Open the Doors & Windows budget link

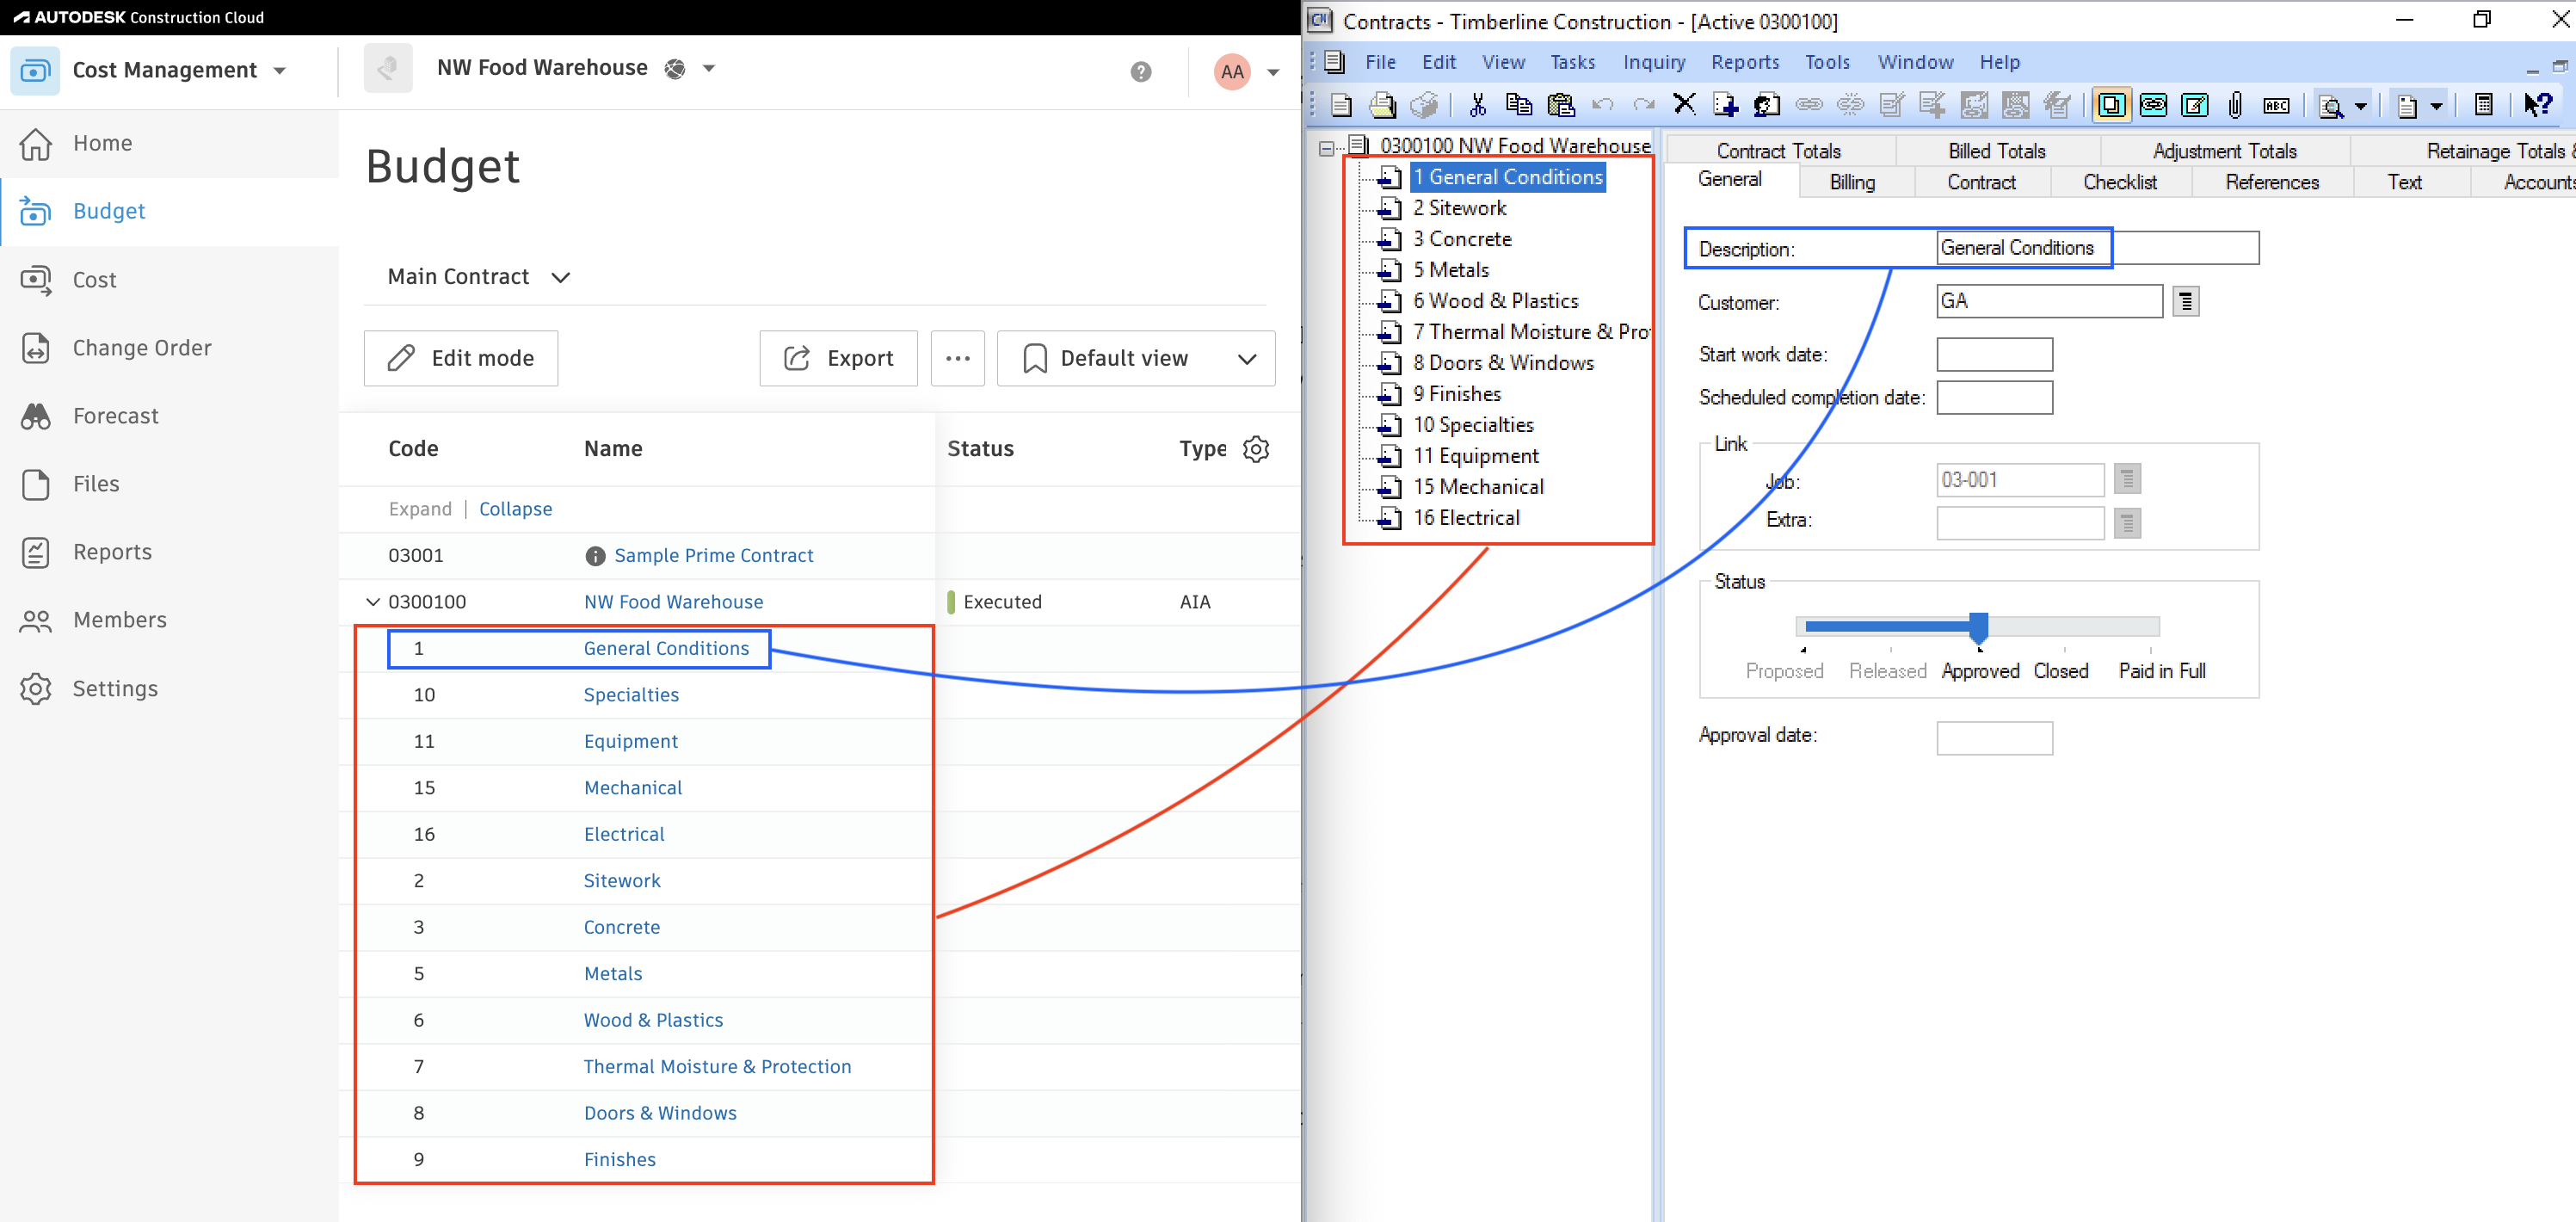click(660, 1113)
